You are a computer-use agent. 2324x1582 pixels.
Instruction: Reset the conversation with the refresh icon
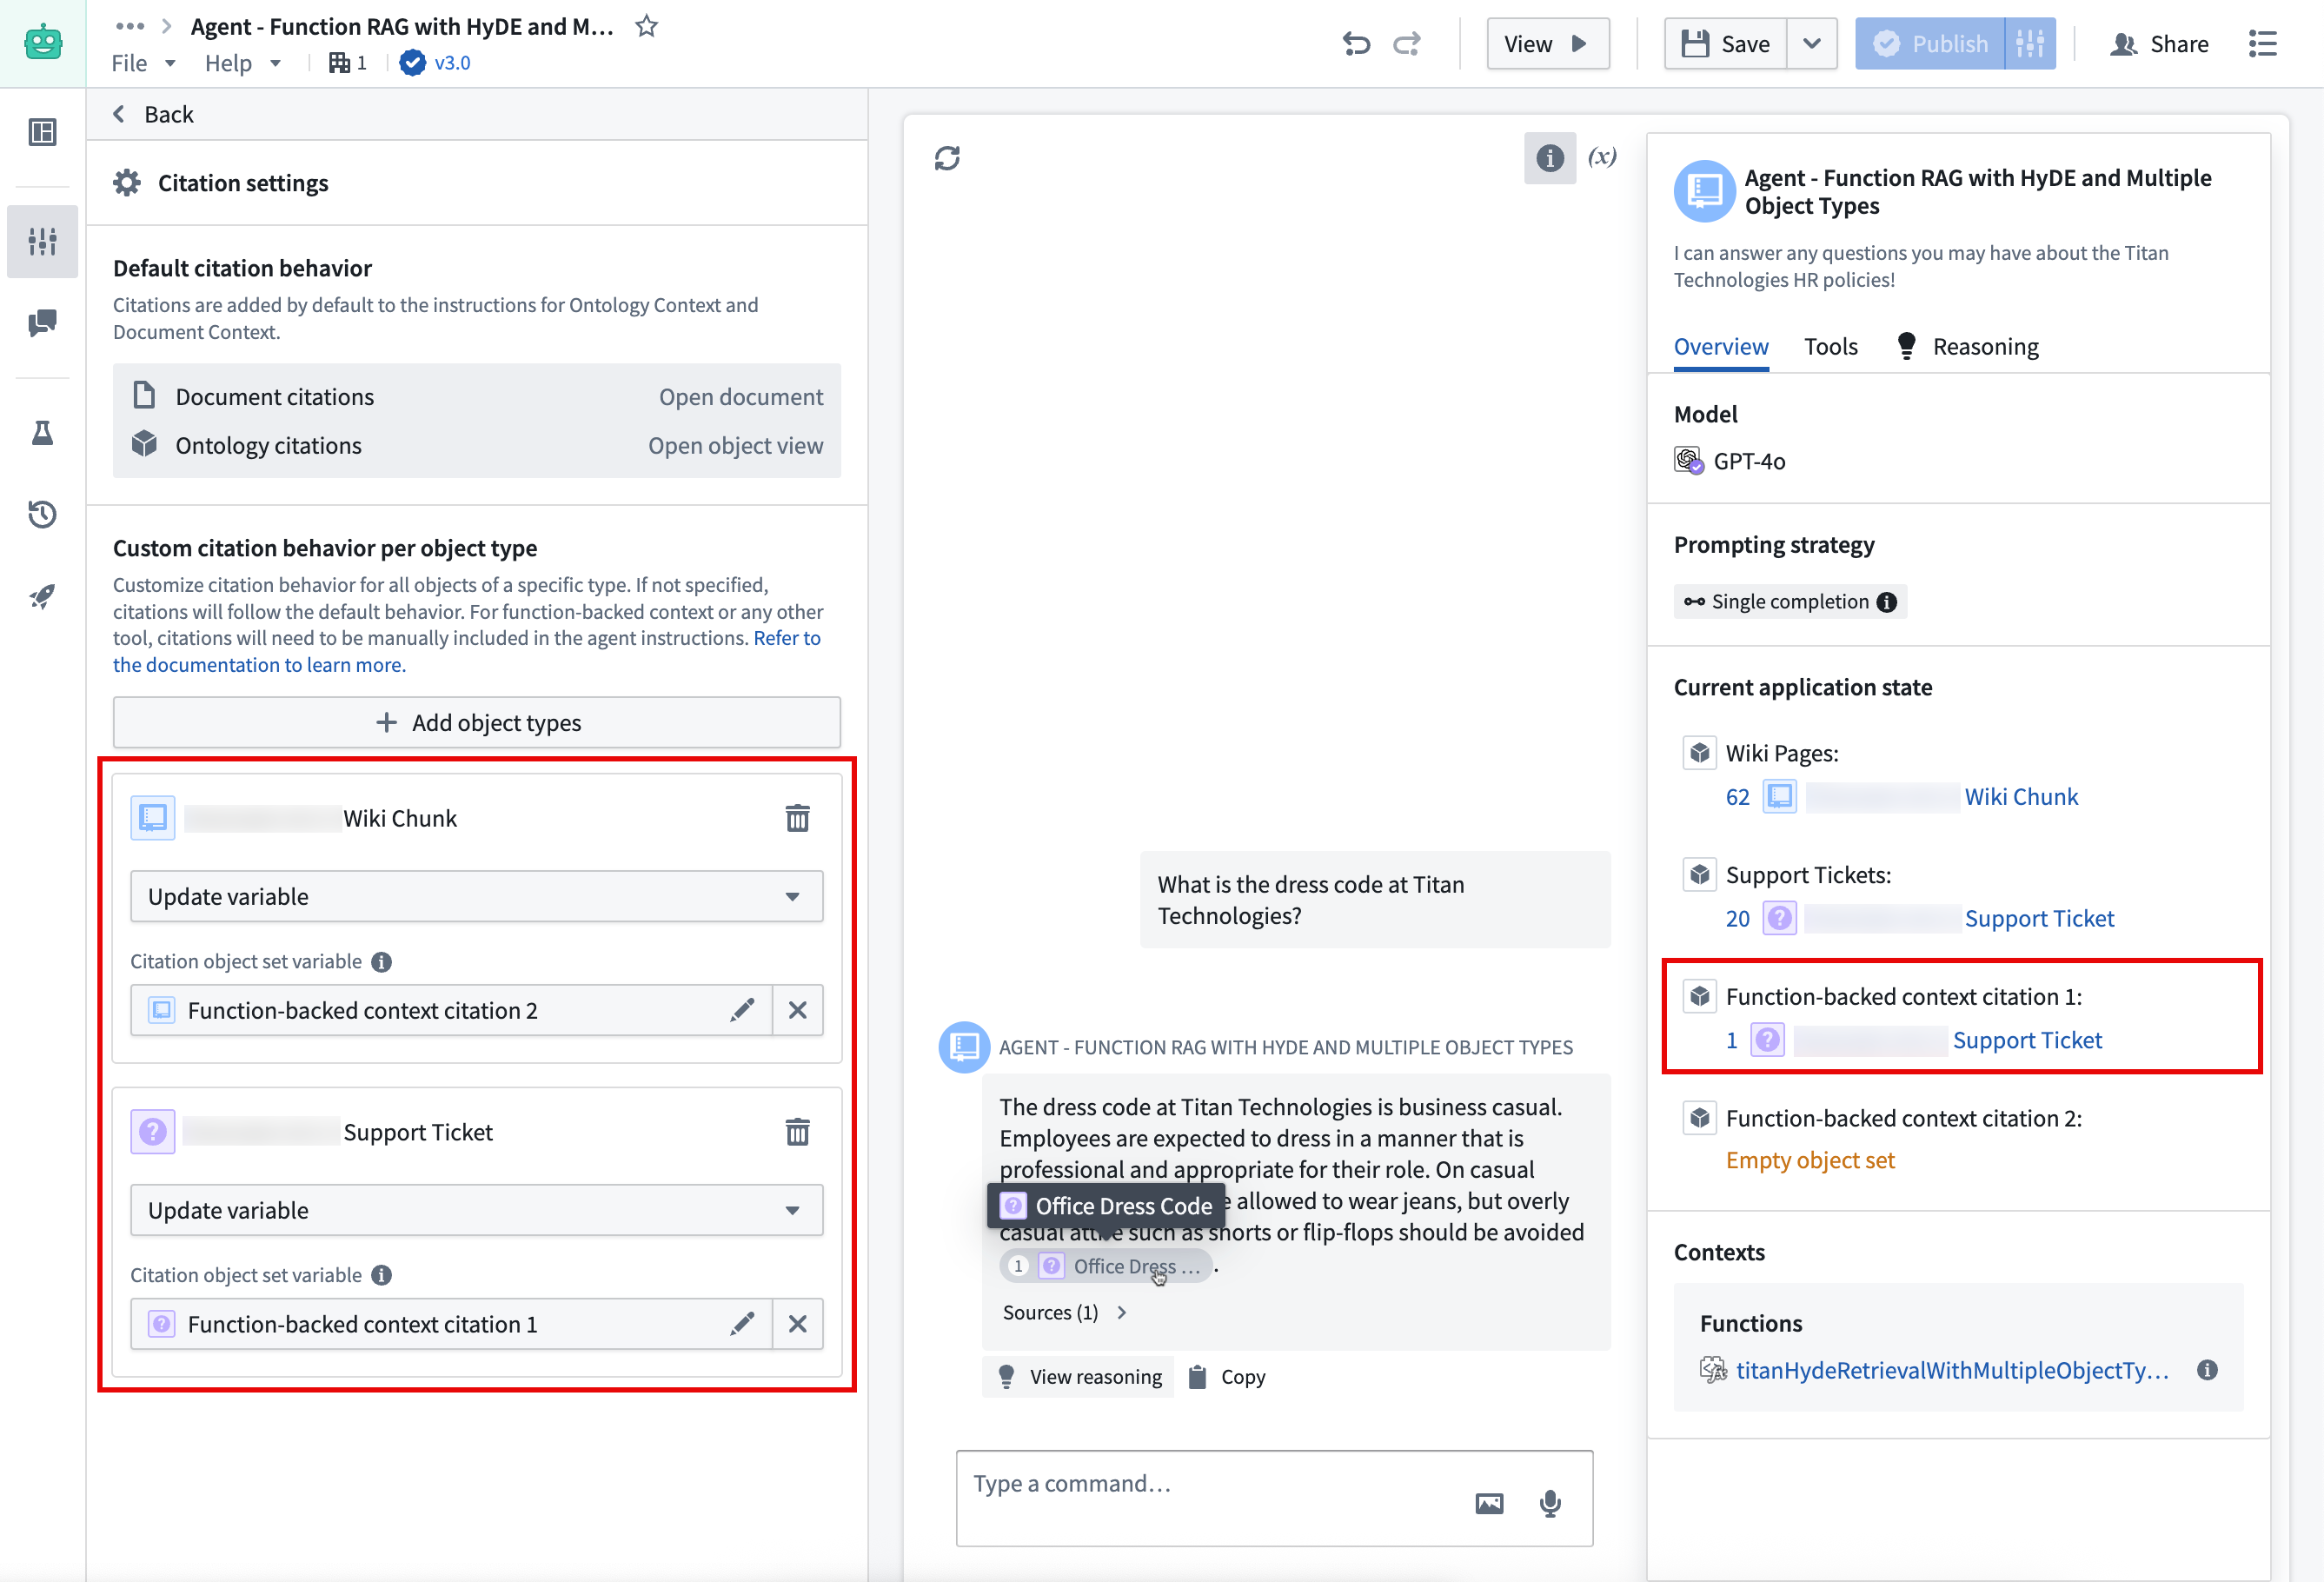click(x=947, y=158)
